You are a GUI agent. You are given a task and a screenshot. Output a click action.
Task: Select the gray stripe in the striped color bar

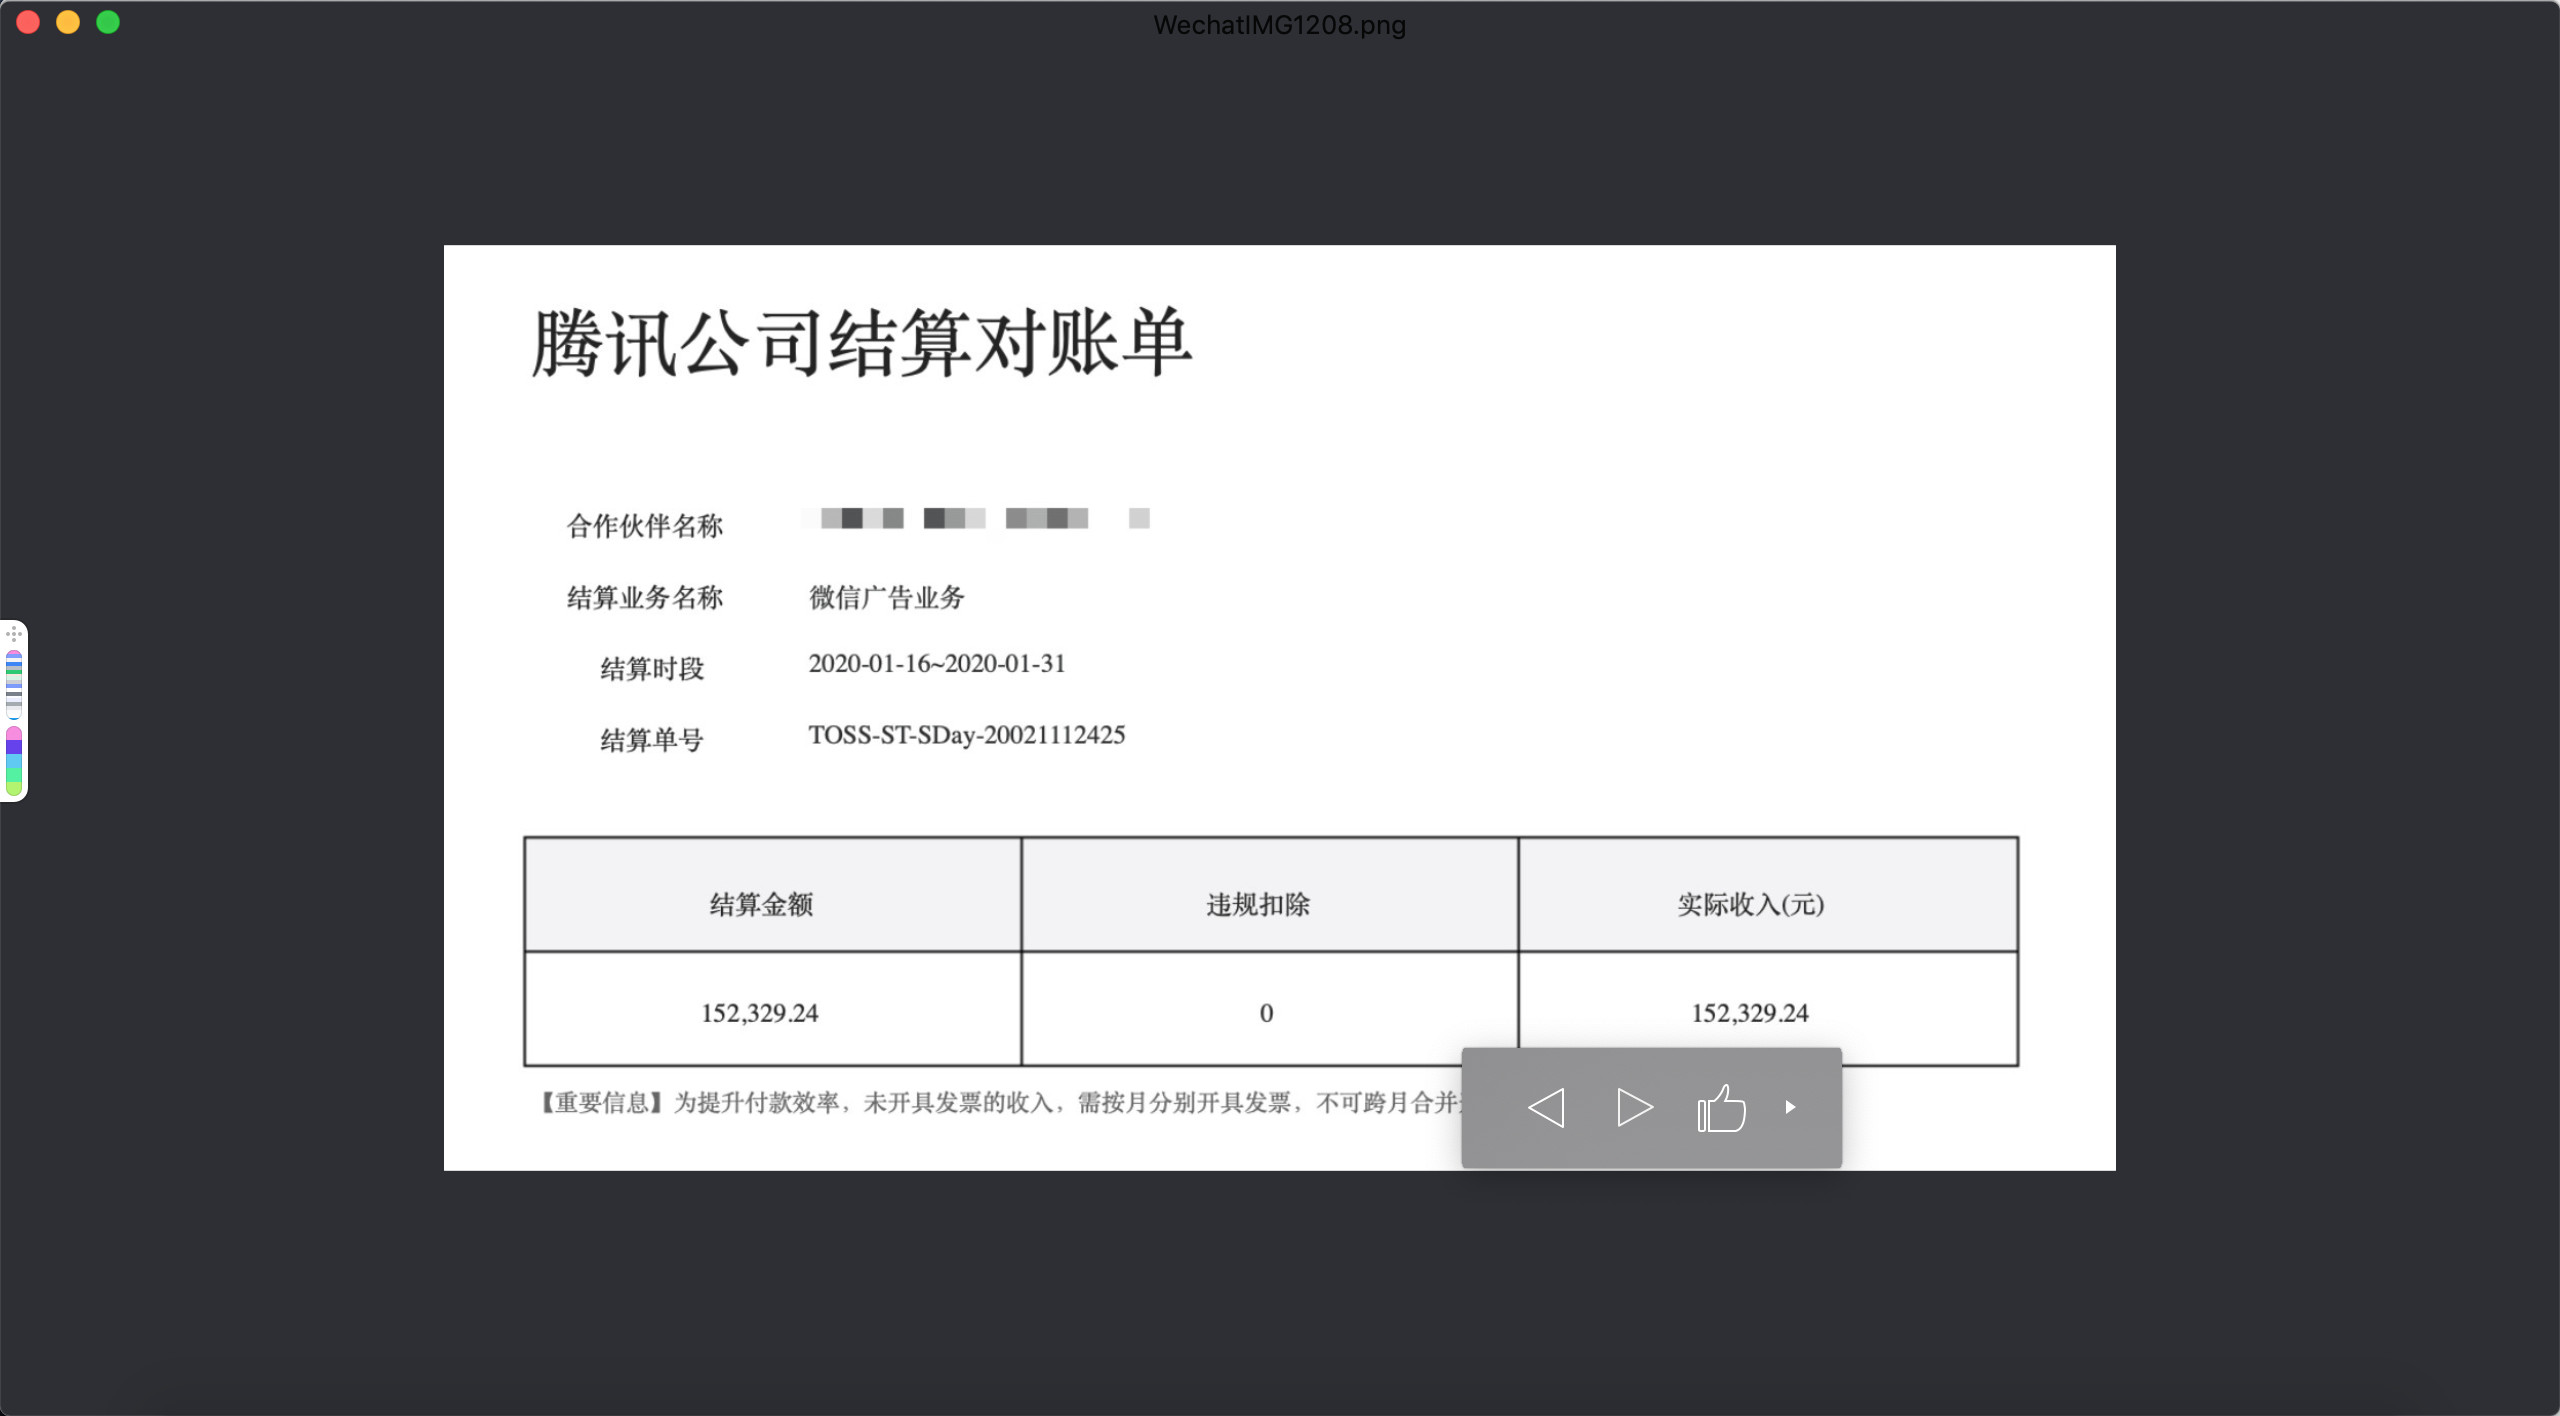click(x=14, y=693)
